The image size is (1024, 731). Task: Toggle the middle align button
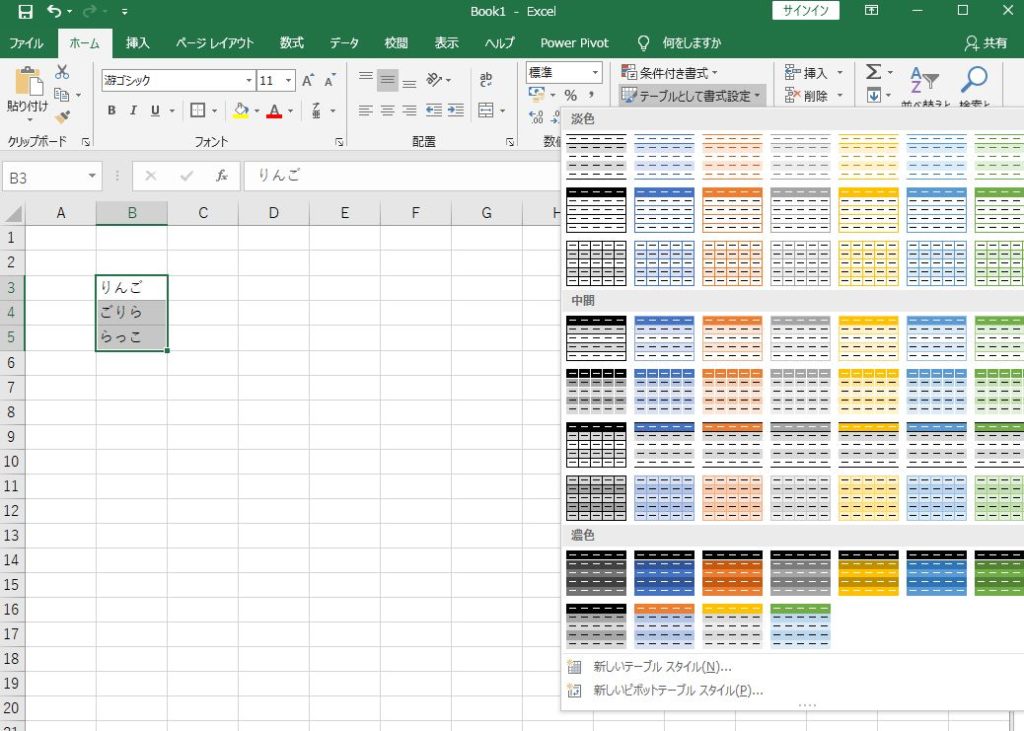(x=387, y=81)
